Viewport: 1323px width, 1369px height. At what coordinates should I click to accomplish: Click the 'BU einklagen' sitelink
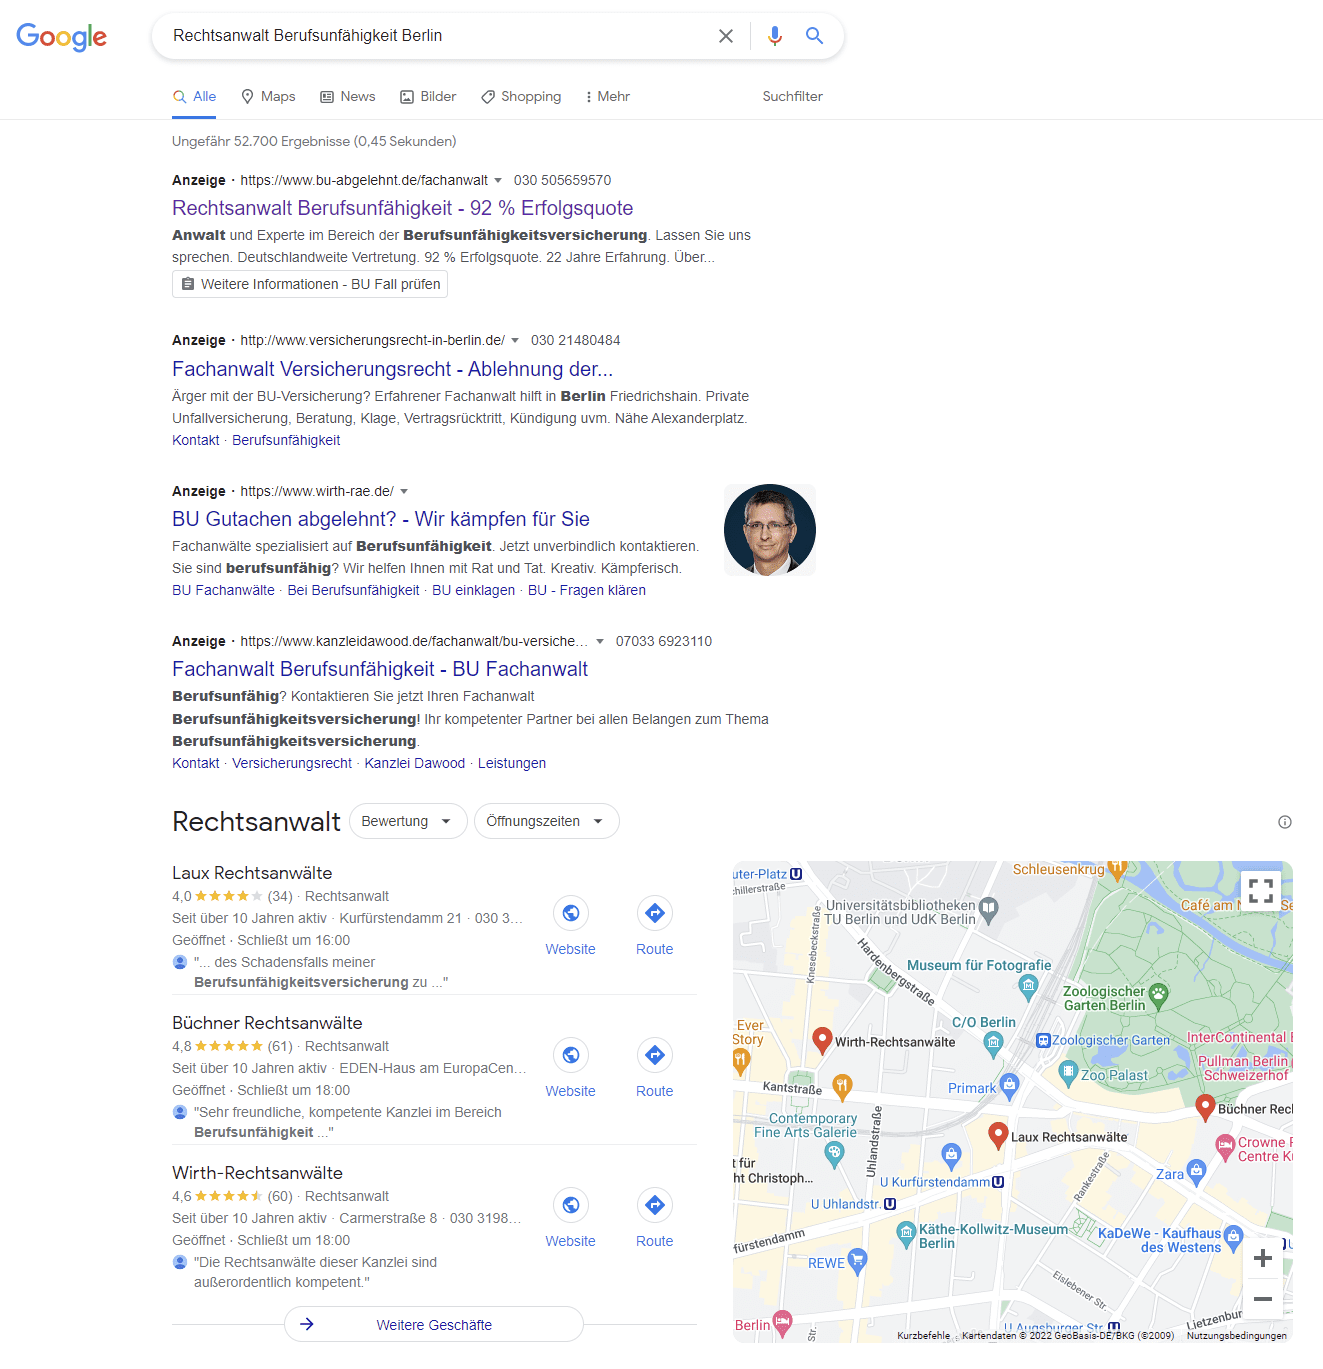point(473,591)
